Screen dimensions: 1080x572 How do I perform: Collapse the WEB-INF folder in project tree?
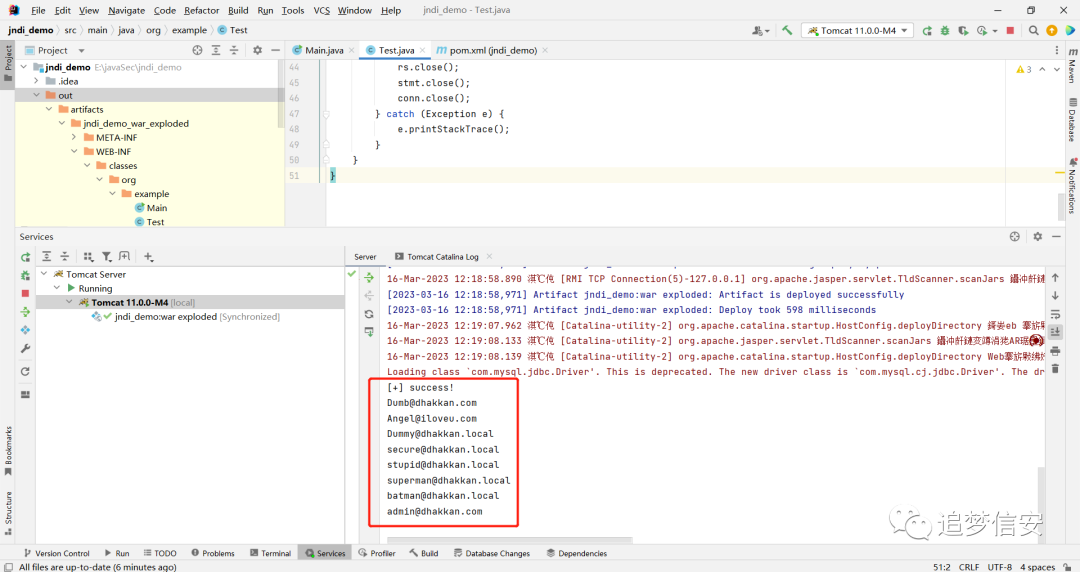click(74, 152)
